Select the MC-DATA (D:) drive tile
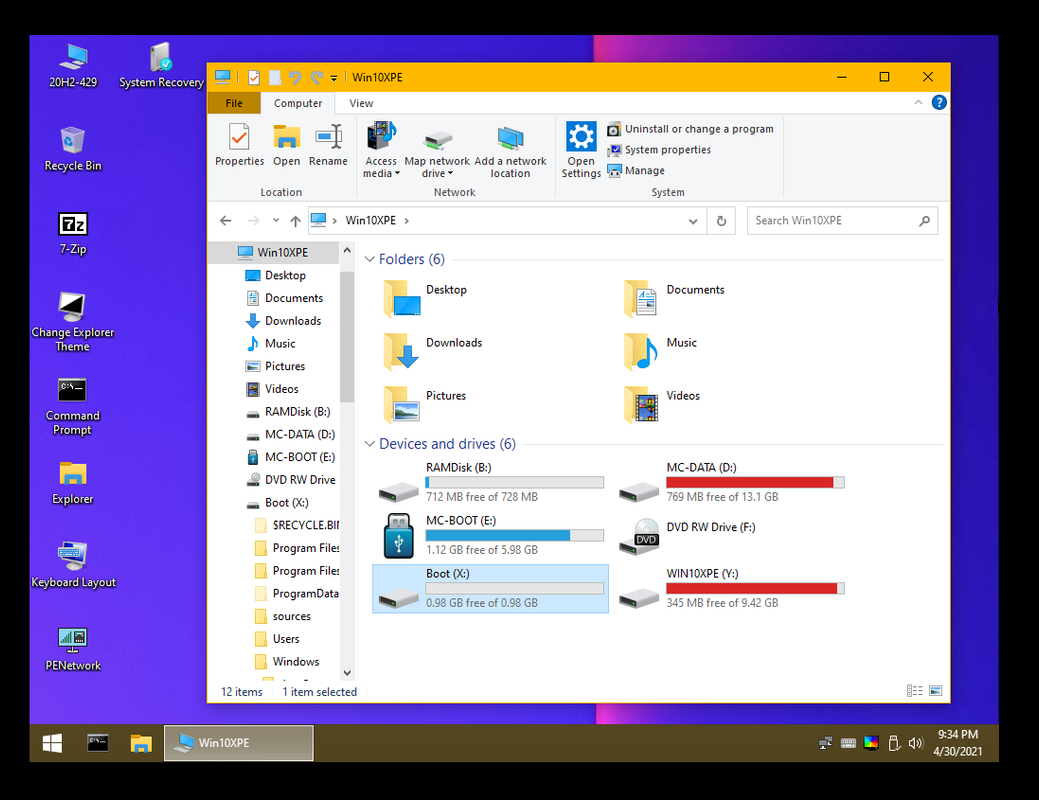Image resolution: width=1039 pixels, height=800 pixels. [x=731, y=483]
